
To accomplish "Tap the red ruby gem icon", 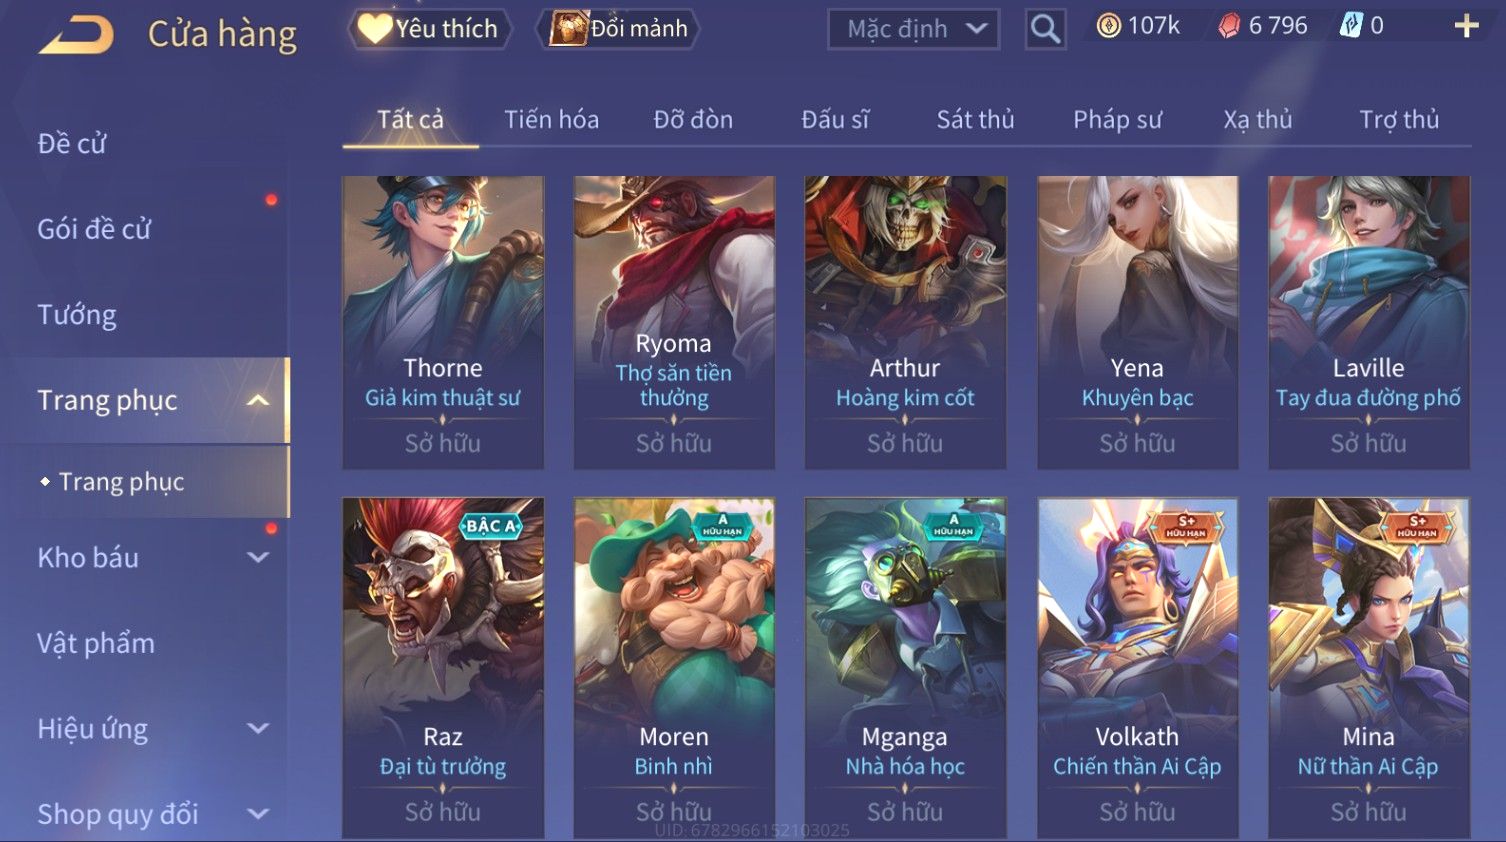I will [1229, 26].
